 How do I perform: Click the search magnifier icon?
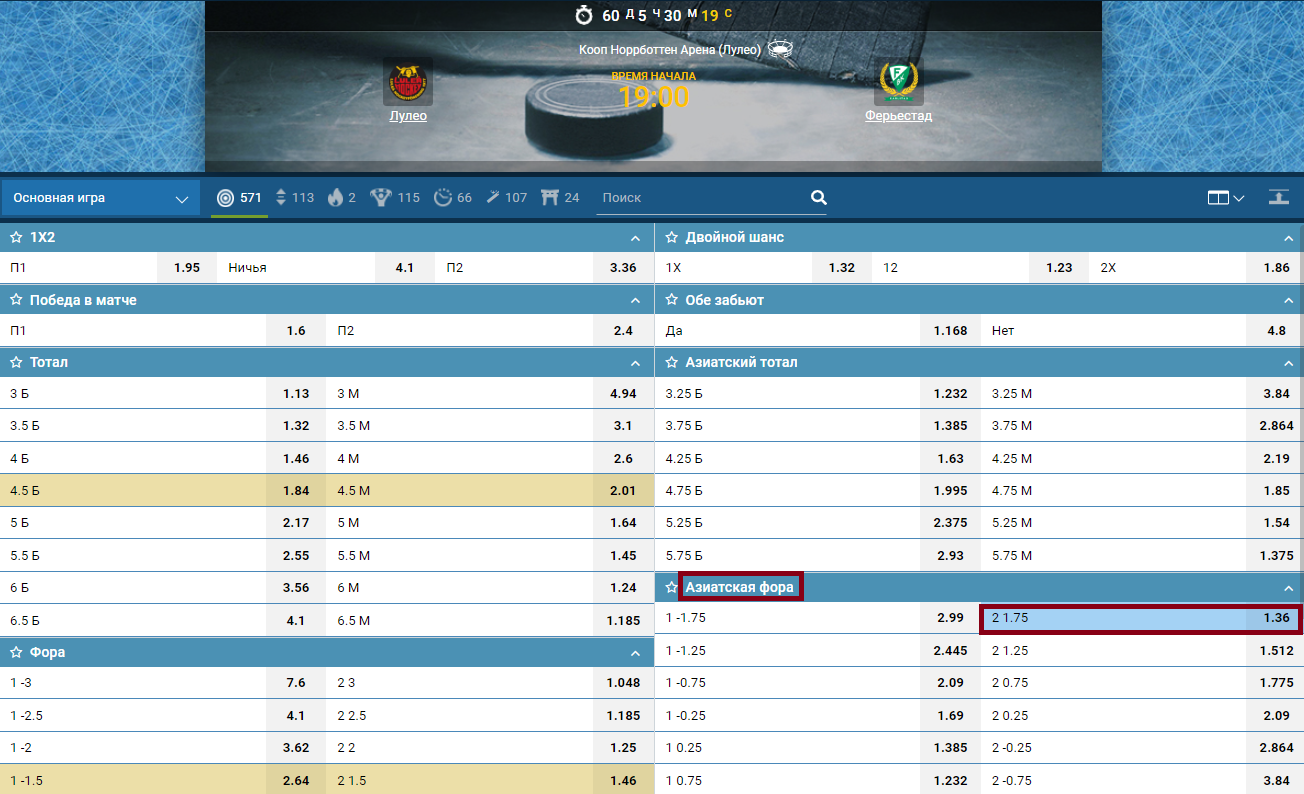tap(818, 198)
